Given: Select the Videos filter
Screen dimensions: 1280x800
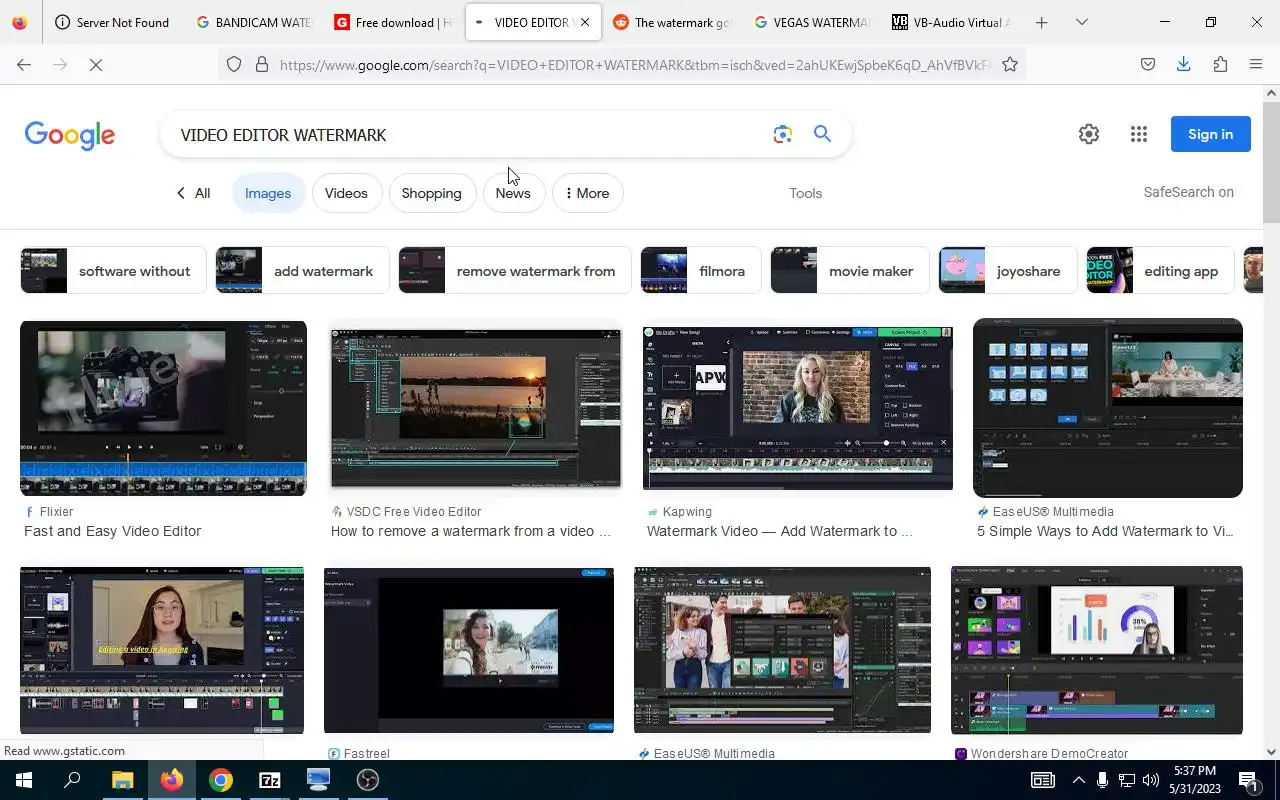Looking at the screenshot, I should 346,193.
